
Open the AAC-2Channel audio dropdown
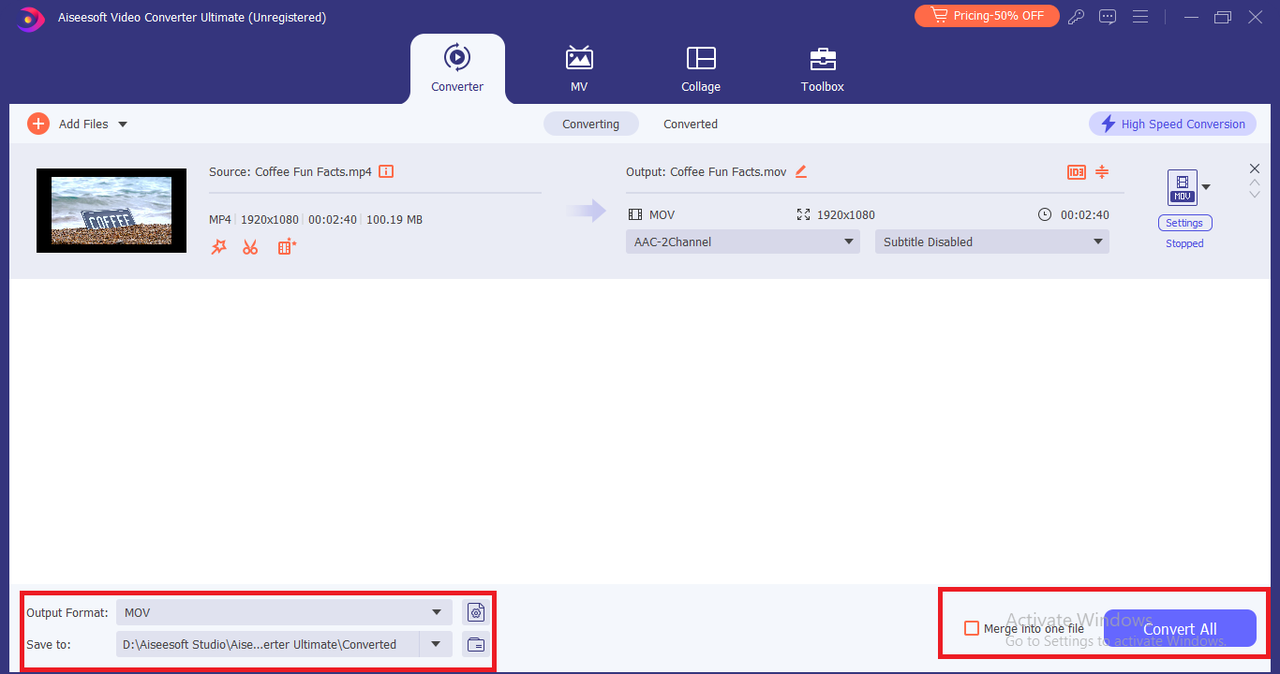tap(742, 242)
